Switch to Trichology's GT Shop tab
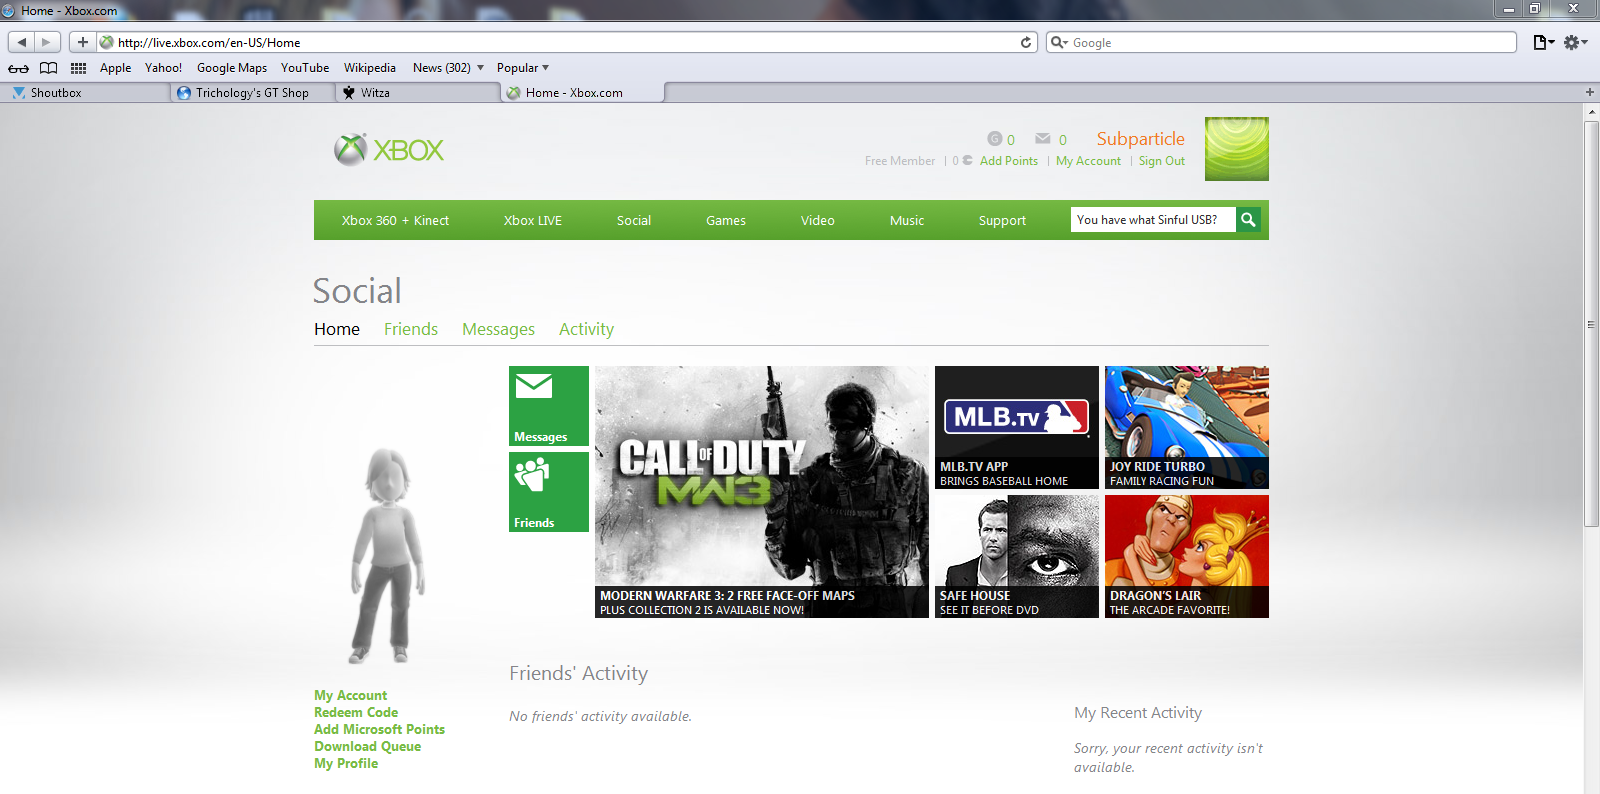1600x794 pixels. click(251, 92)
